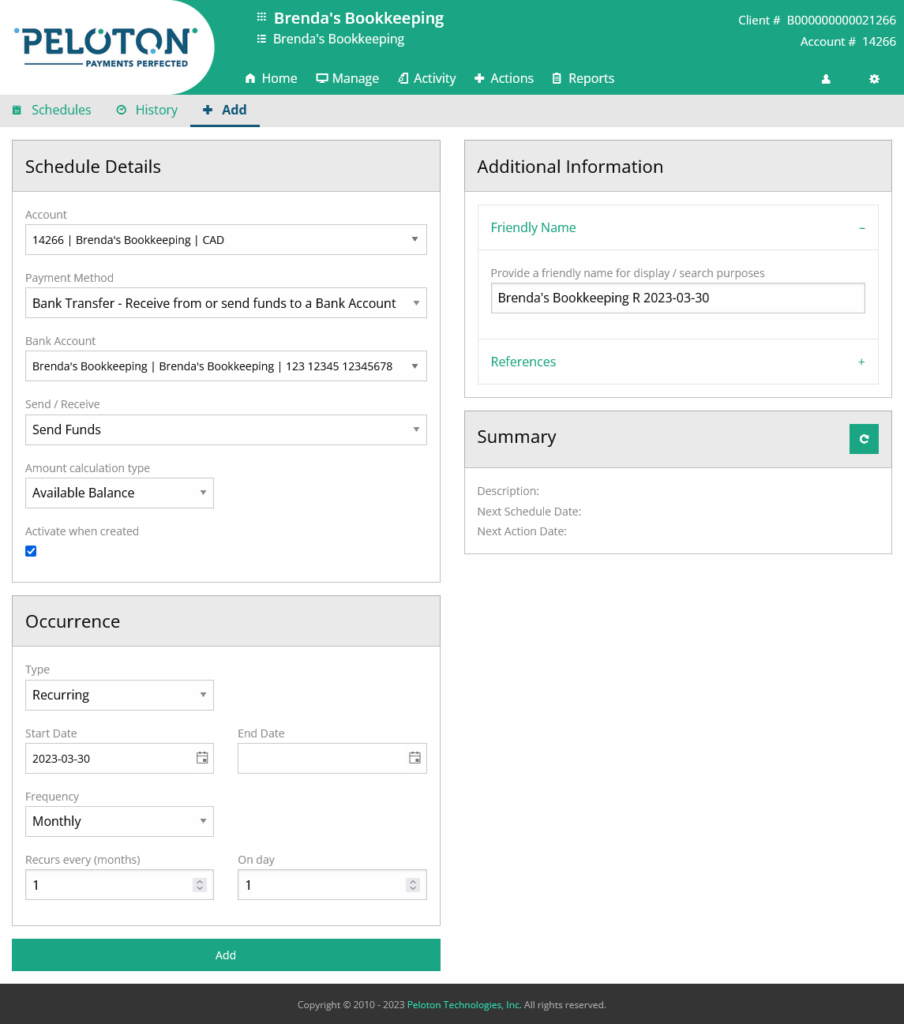
Task: Open Amount calculation type dropdown
Action: coord(120,493)
